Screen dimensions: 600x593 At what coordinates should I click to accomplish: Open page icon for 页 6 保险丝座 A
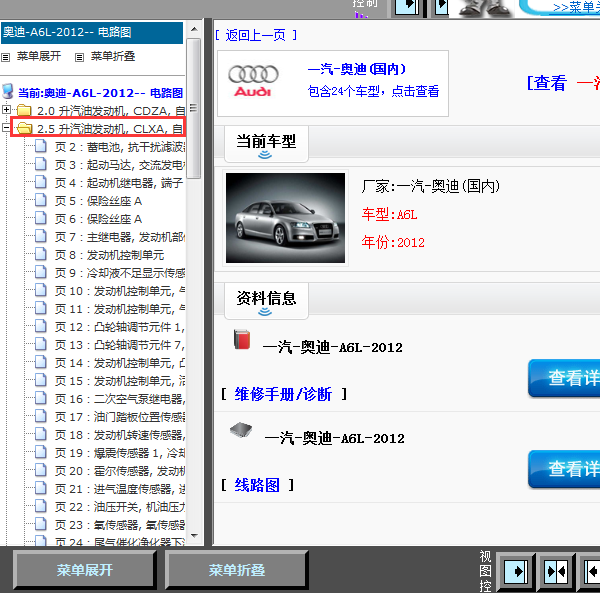pos(41,218)
